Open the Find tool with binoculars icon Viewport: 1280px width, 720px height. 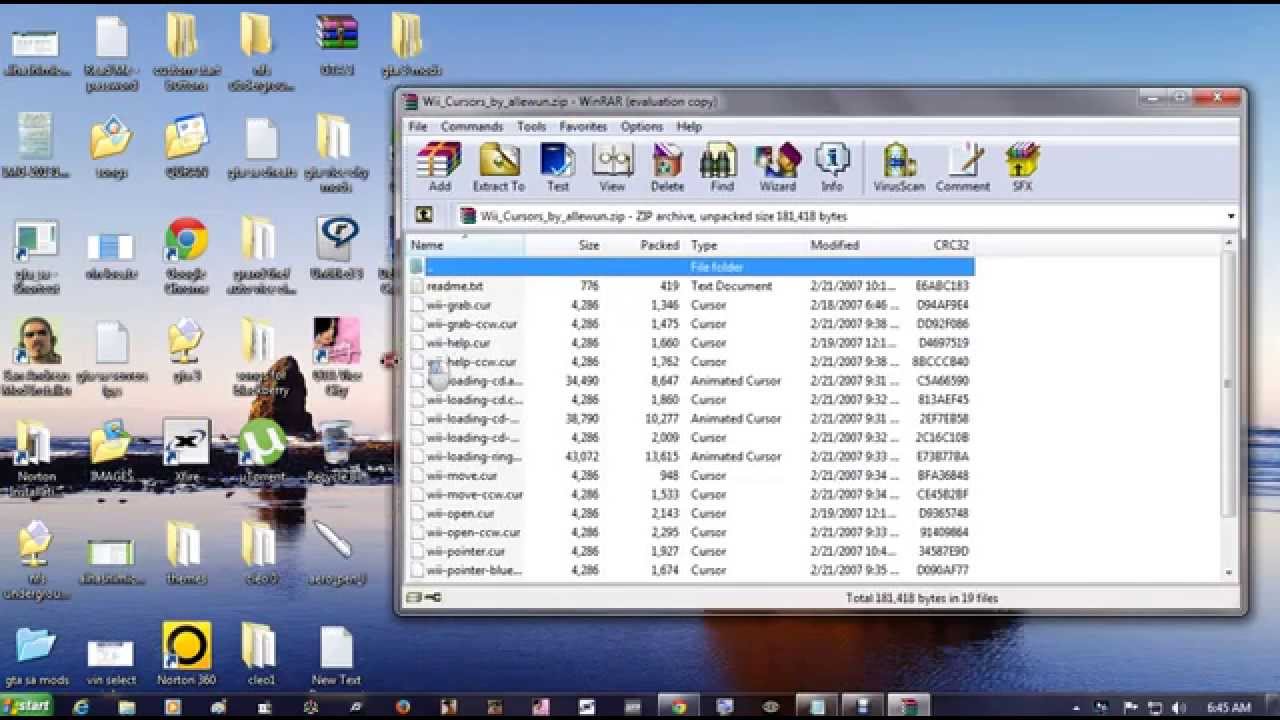coord(721,167)
